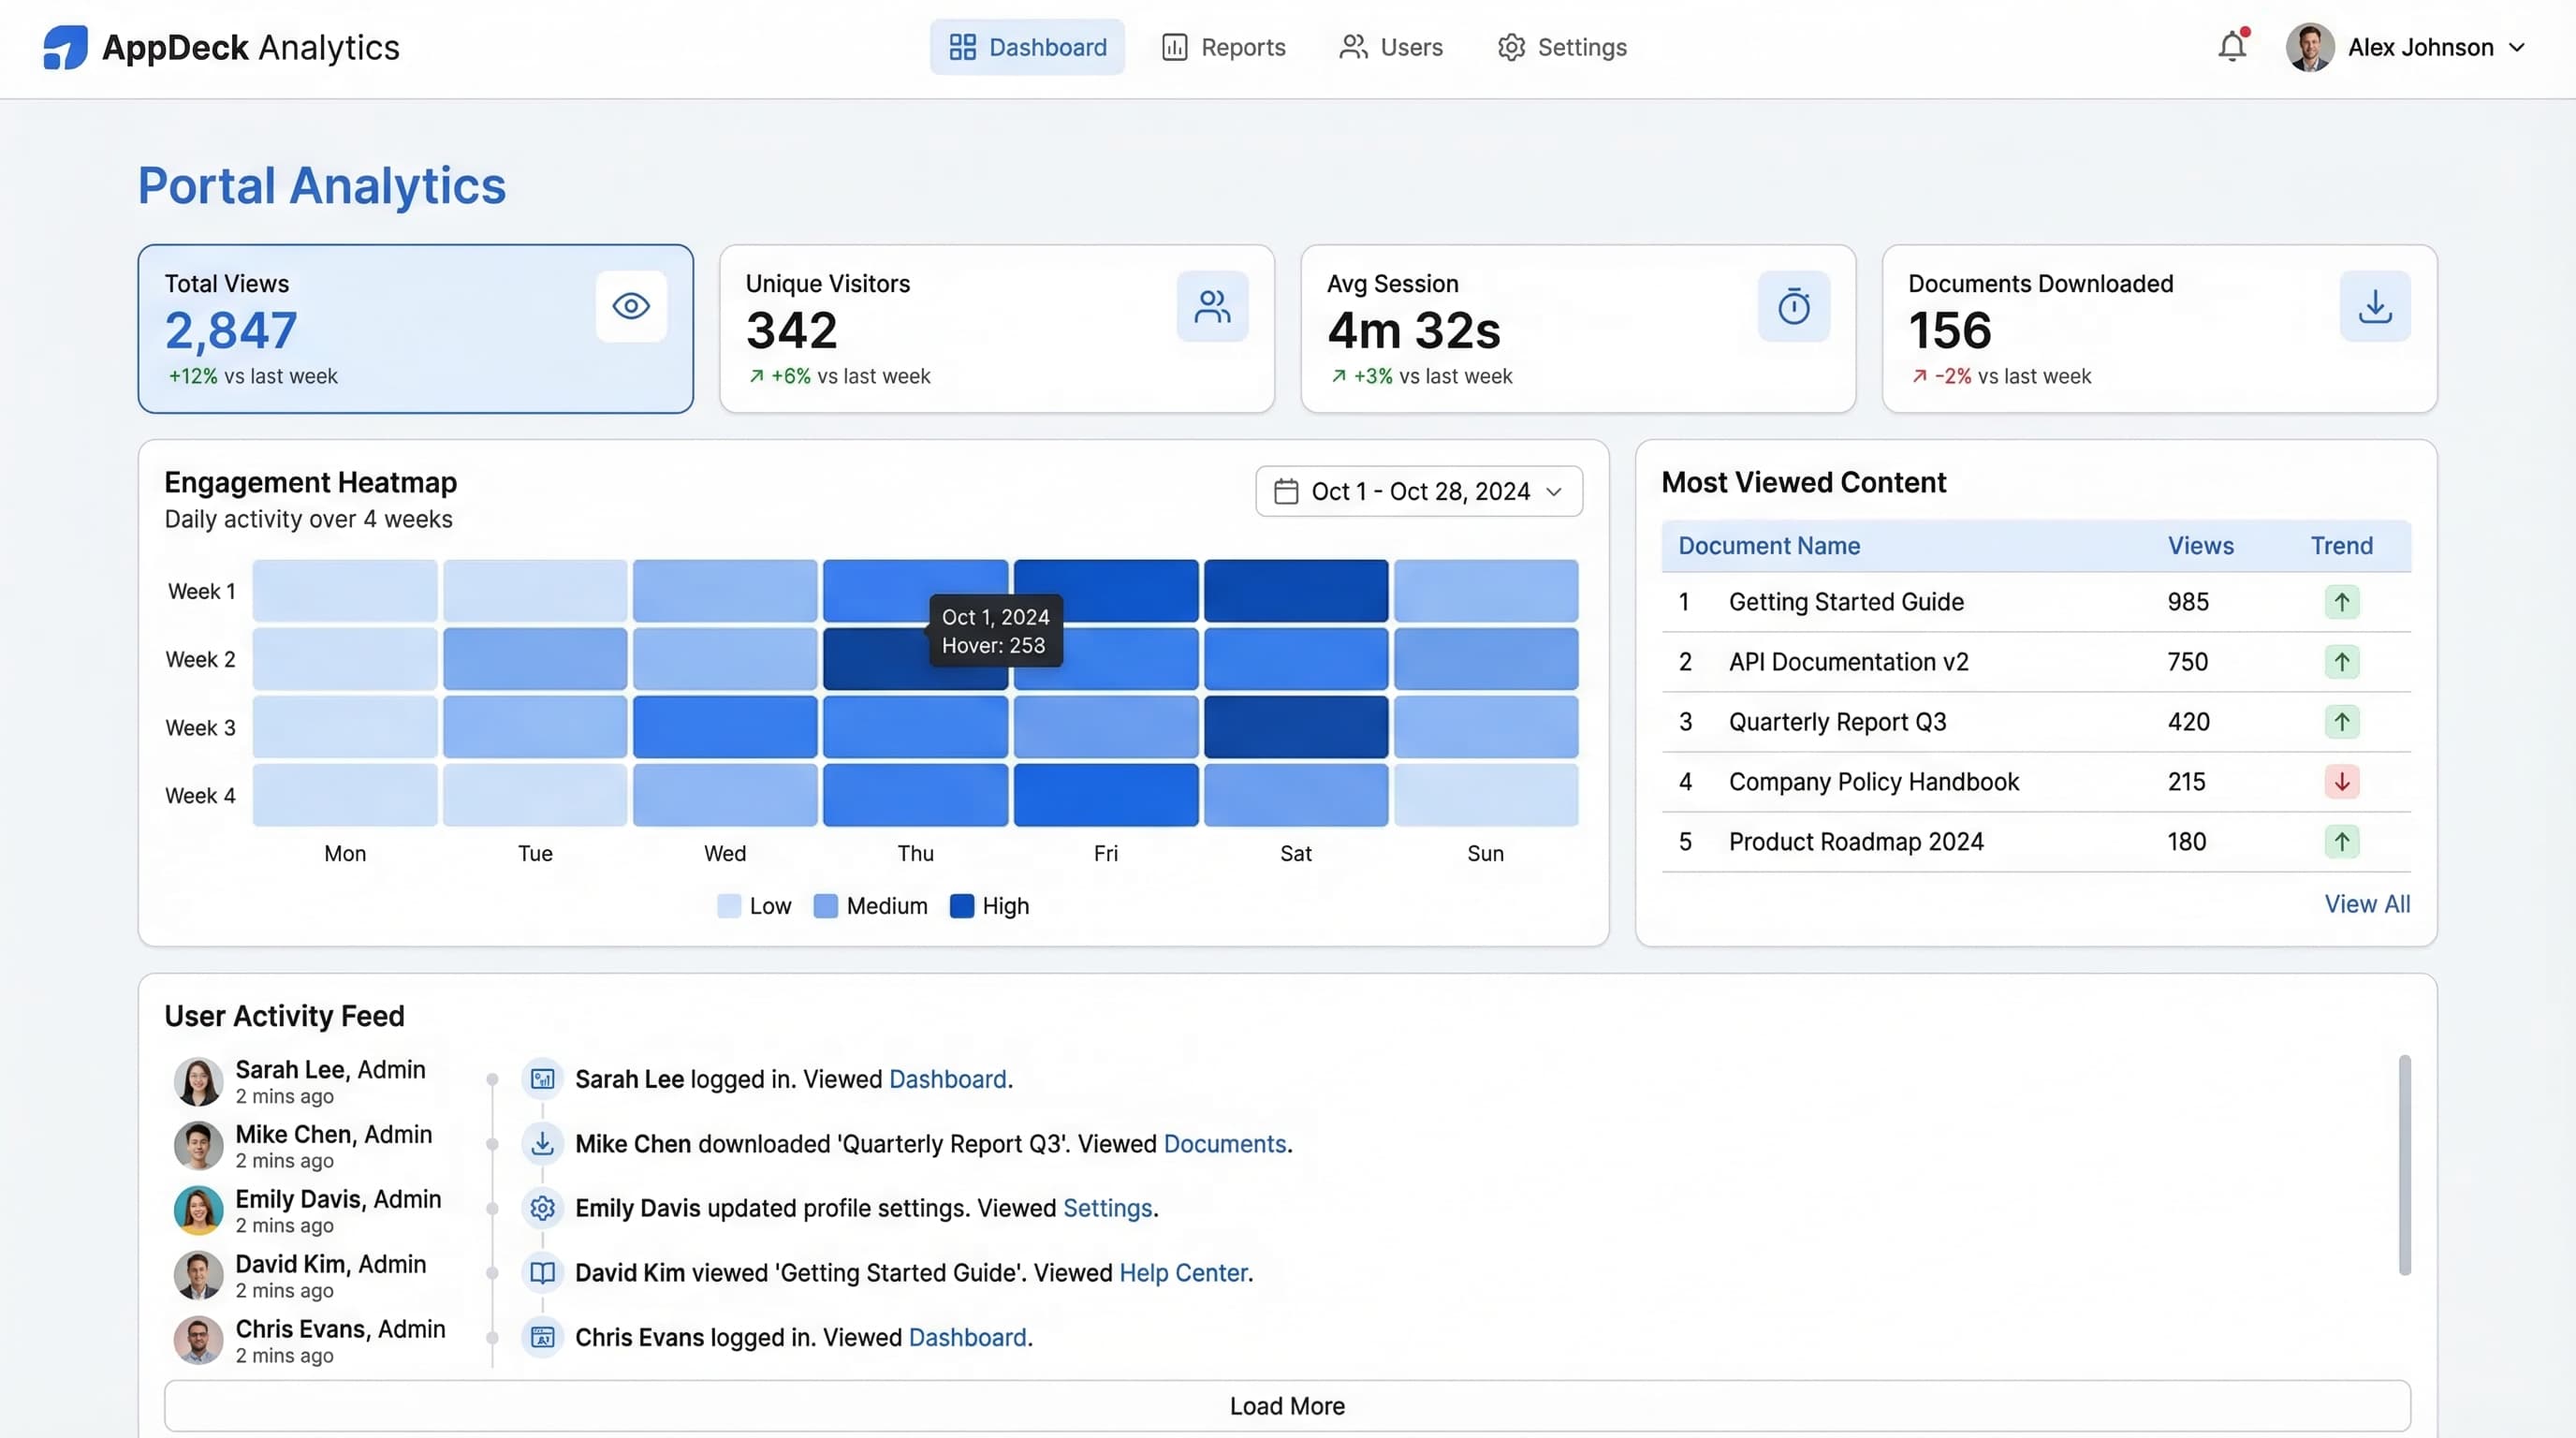Open the notifications bell
Image resolution: width=2576 pixels, height=1438 pixels.
click(2232, 46)
